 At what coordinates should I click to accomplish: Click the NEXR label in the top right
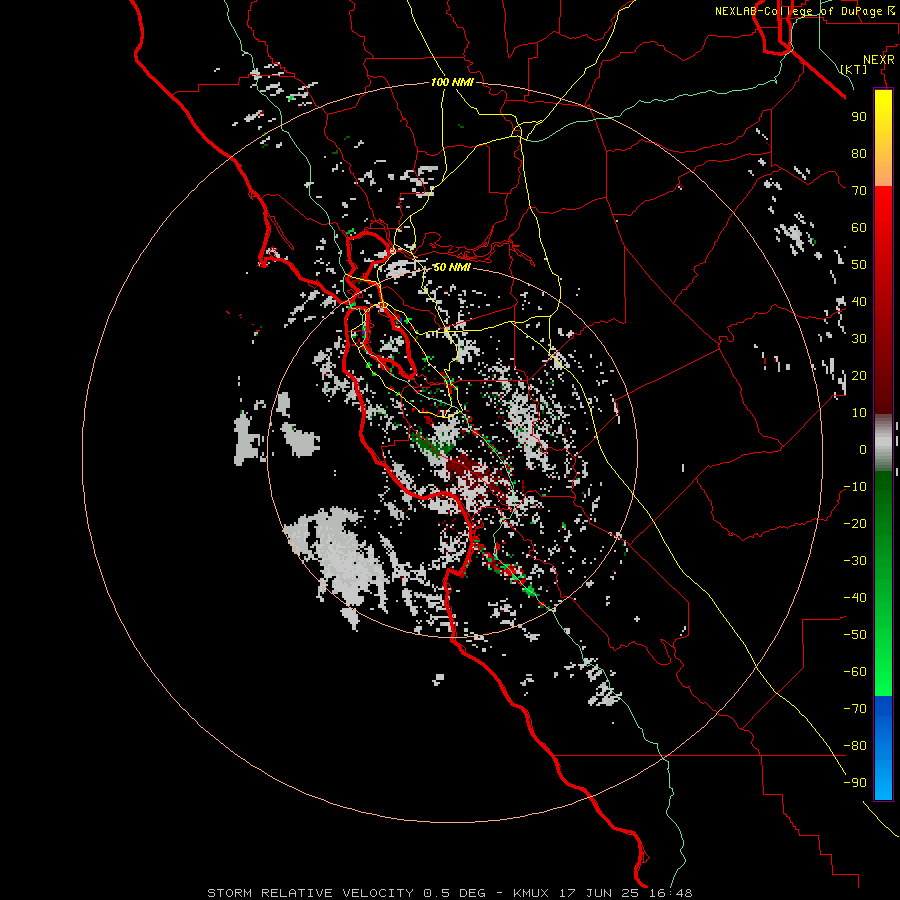point(879,60)
